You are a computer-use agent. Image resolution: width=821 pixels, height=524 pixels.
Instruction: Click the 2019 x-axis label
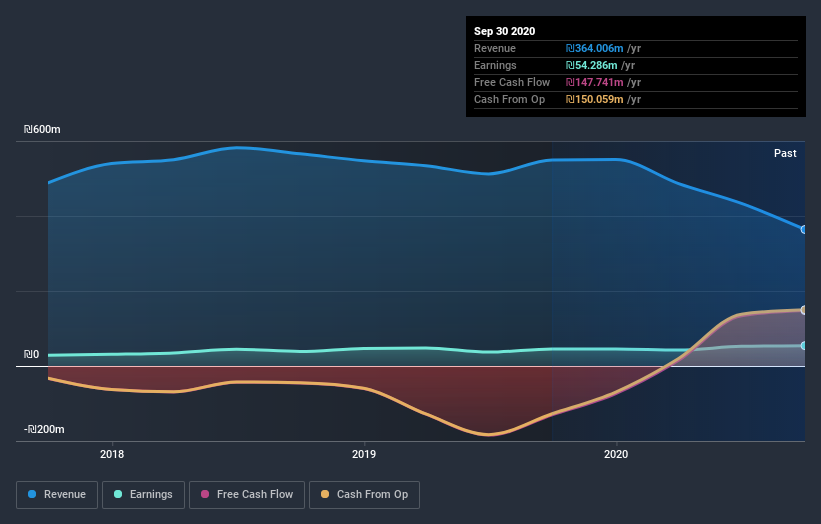(364, 454)
